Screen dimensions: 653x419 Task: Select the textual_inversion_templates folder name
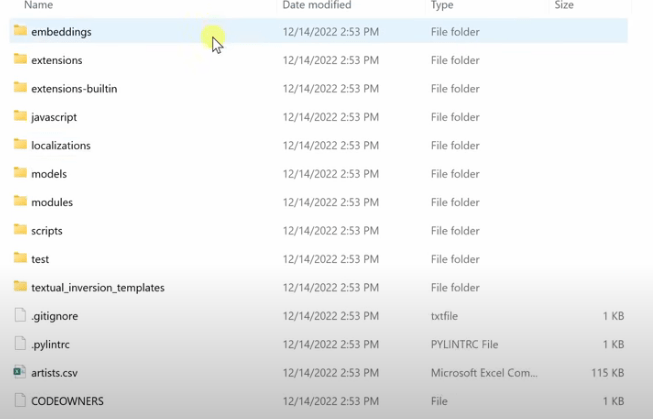tap(98, 287)
